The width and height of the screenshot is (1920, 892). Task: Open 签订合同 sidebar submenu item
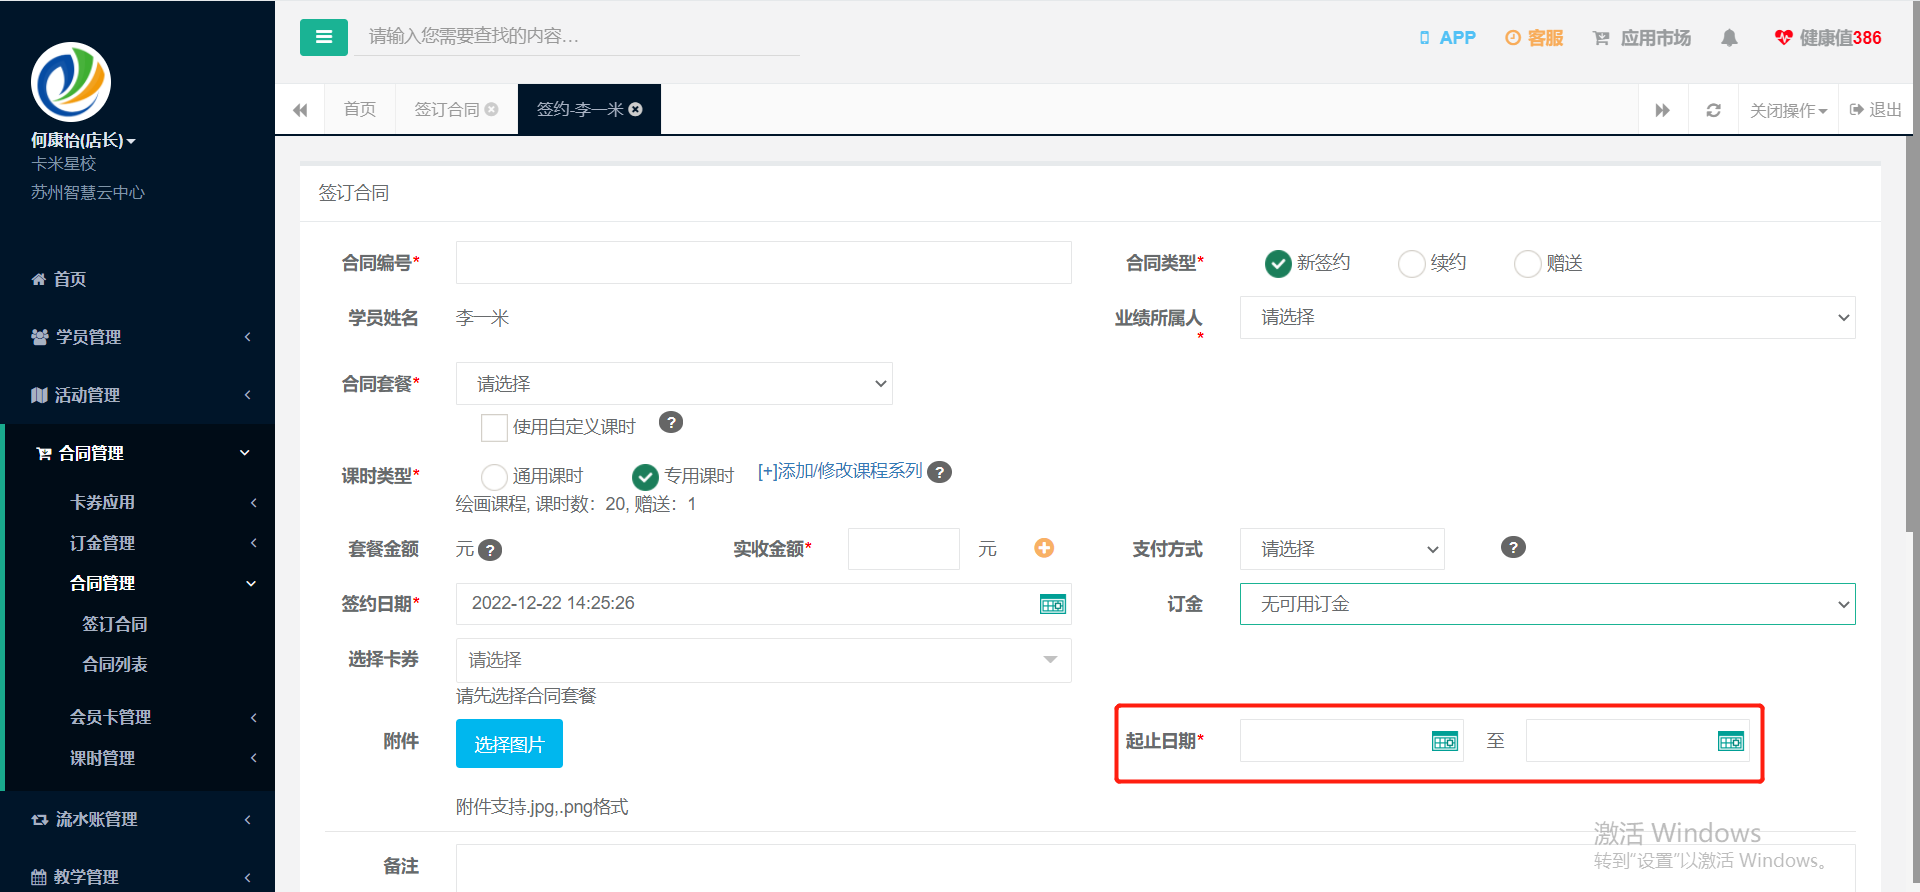115,624
